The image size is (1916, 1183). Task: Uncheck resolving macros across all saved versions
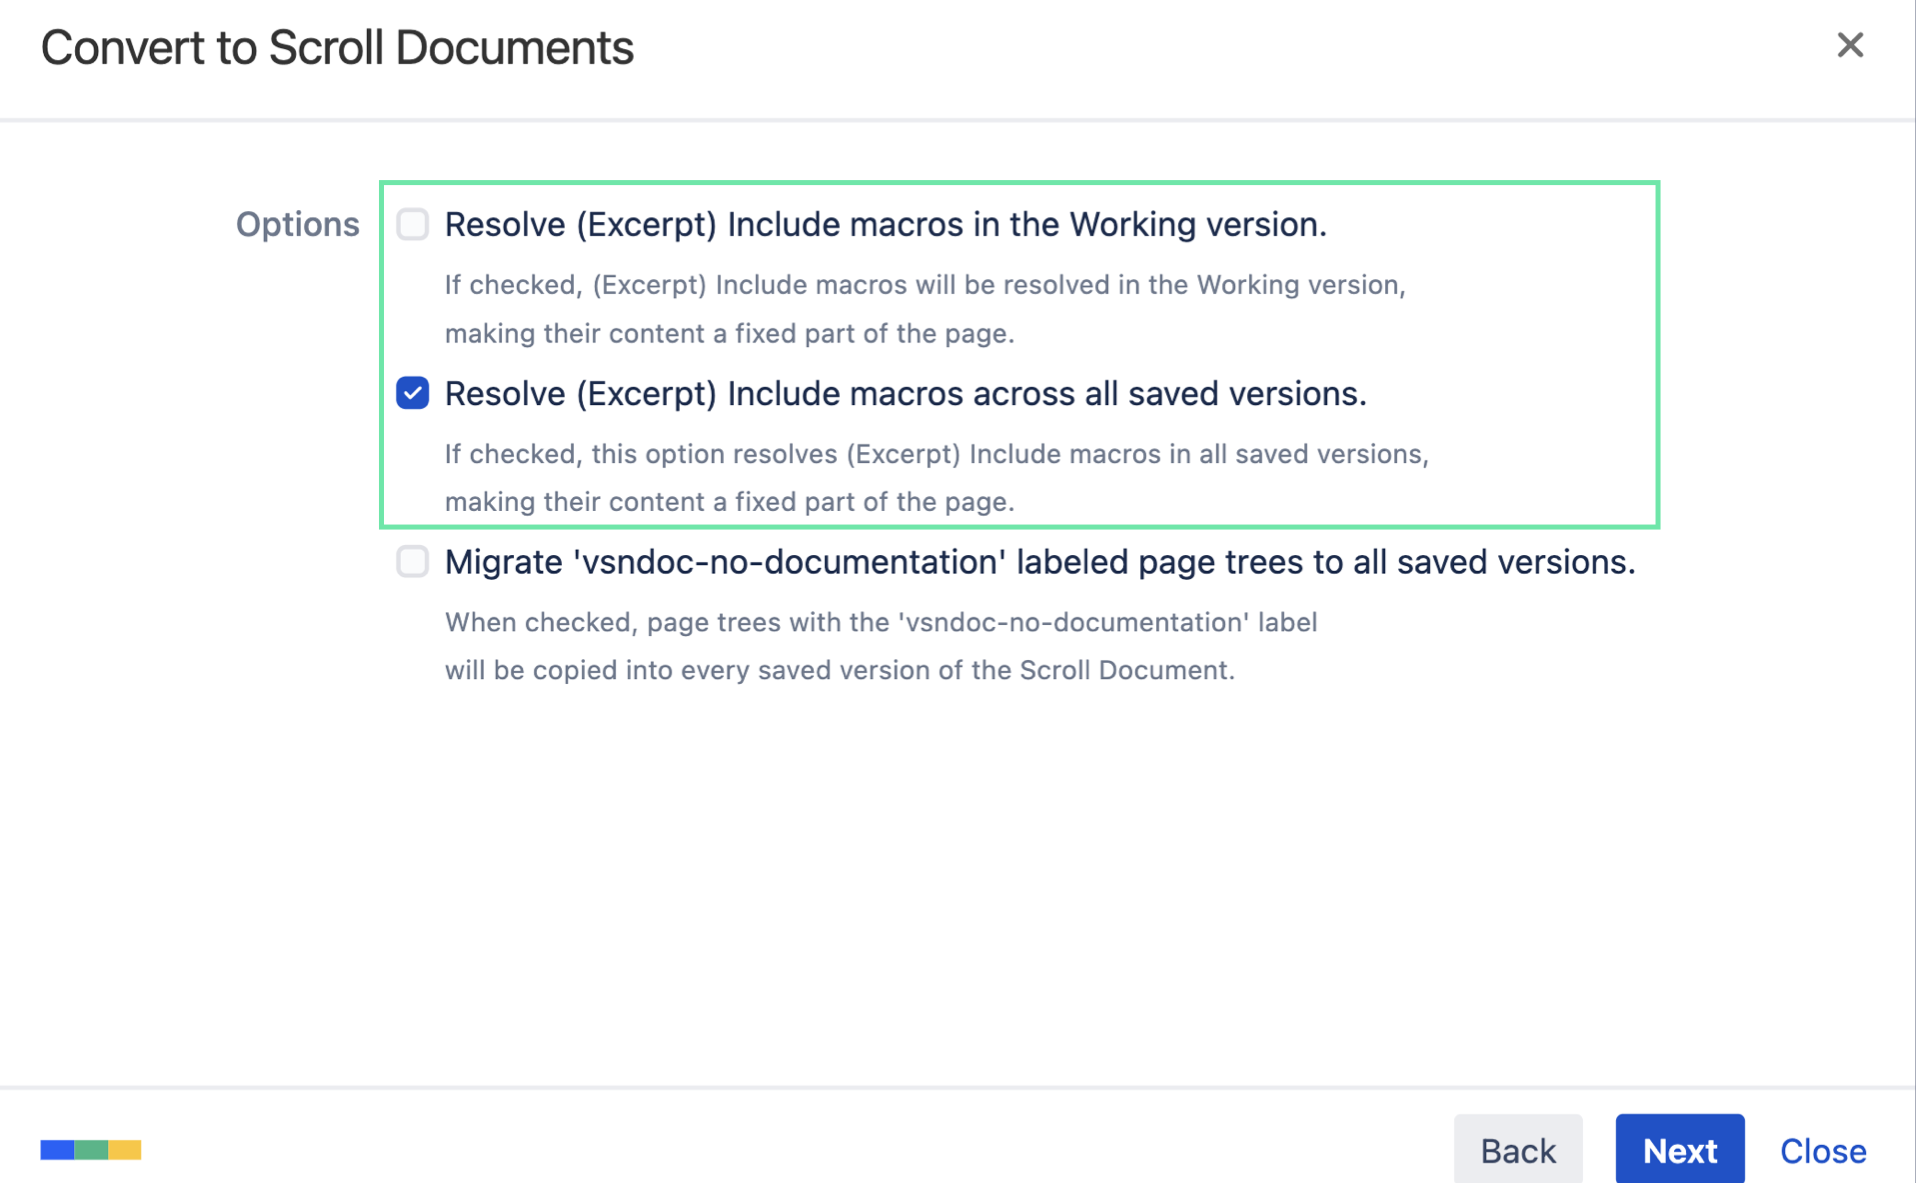click(412, 393)
